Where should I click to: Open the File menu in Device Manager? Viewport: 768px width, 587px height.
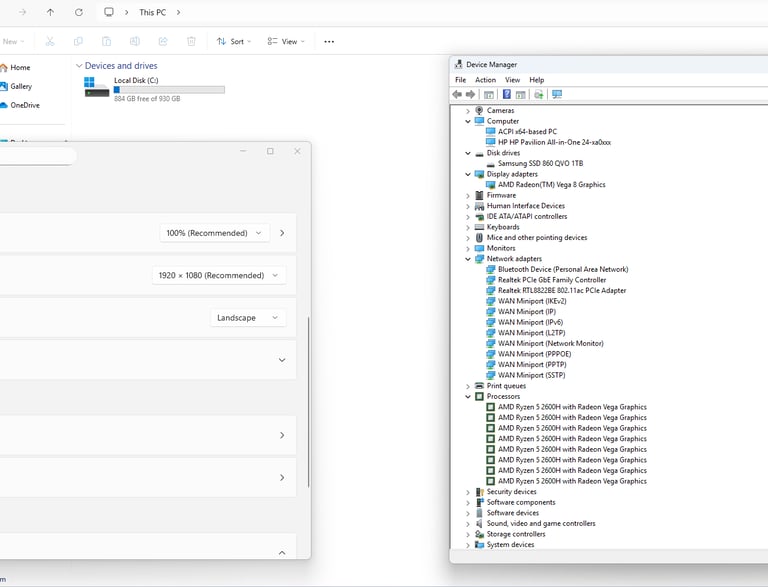pyautogui.click(x=460, y=80)
